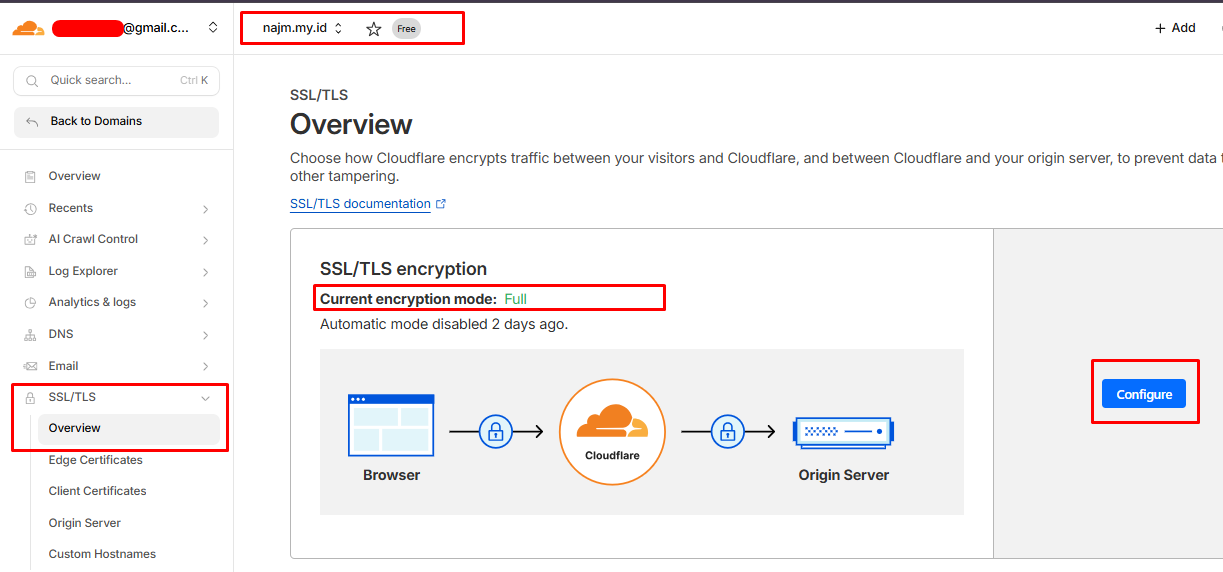This screenshot has height=572, width=1223.
Task: Click the Ctrl K shortcut hint
Action: (194, 81)
